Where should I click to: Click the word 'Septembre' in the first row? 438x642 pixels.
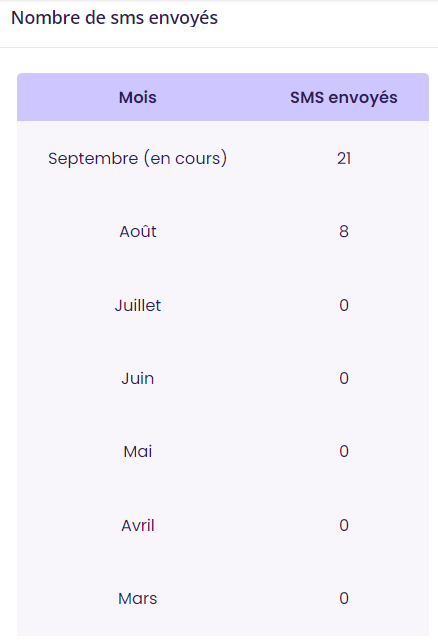[93, 158]
